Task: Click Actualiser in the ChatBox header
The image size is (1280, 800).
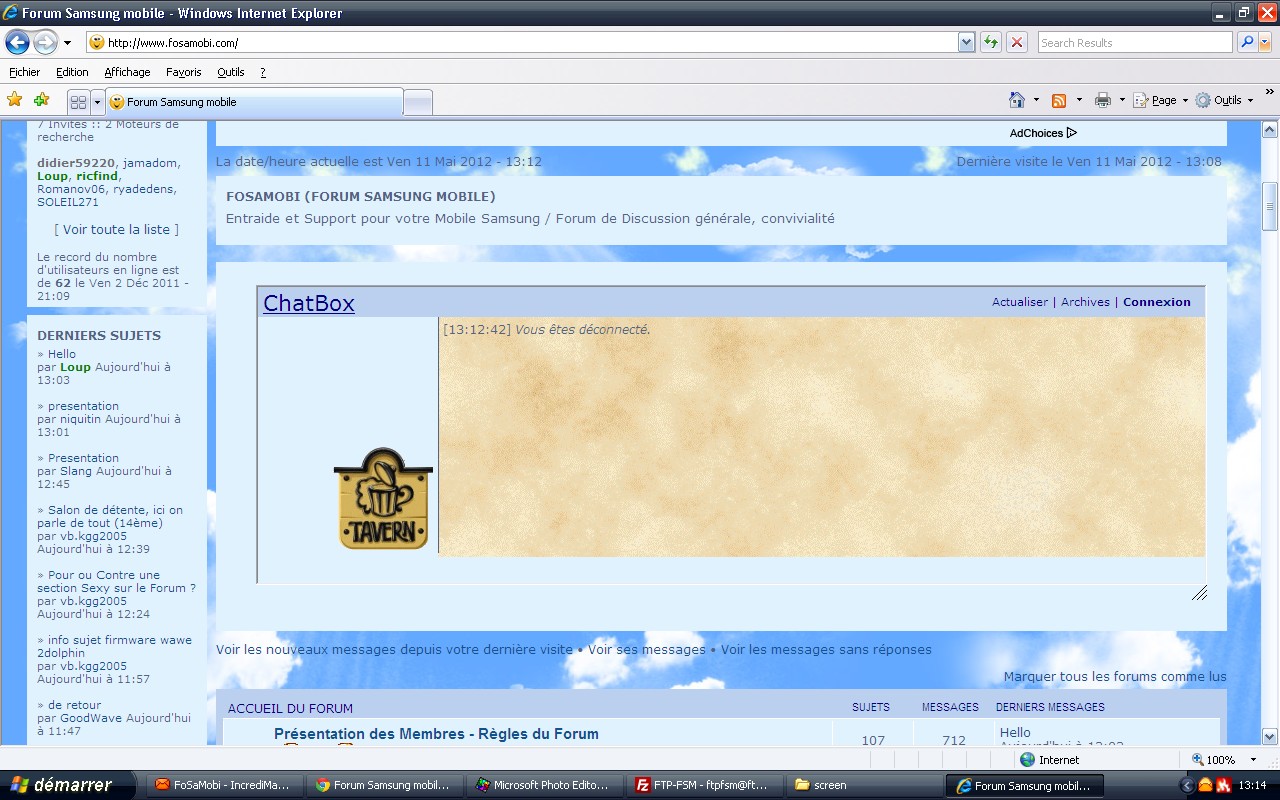Action: tap(1020, 302)
